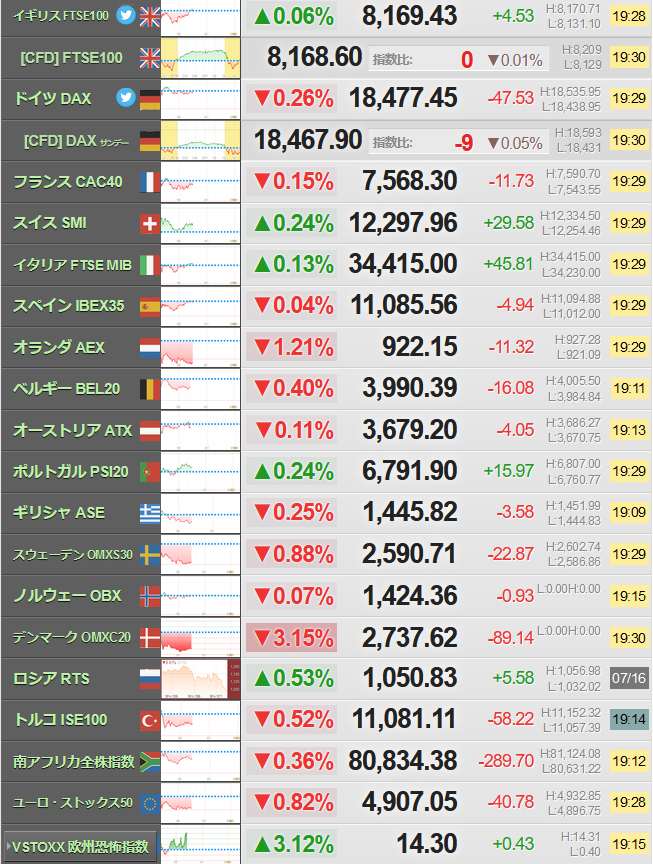
Task: Click the UK flag next to [CFD] FTSE100
Action: (150, 58)
